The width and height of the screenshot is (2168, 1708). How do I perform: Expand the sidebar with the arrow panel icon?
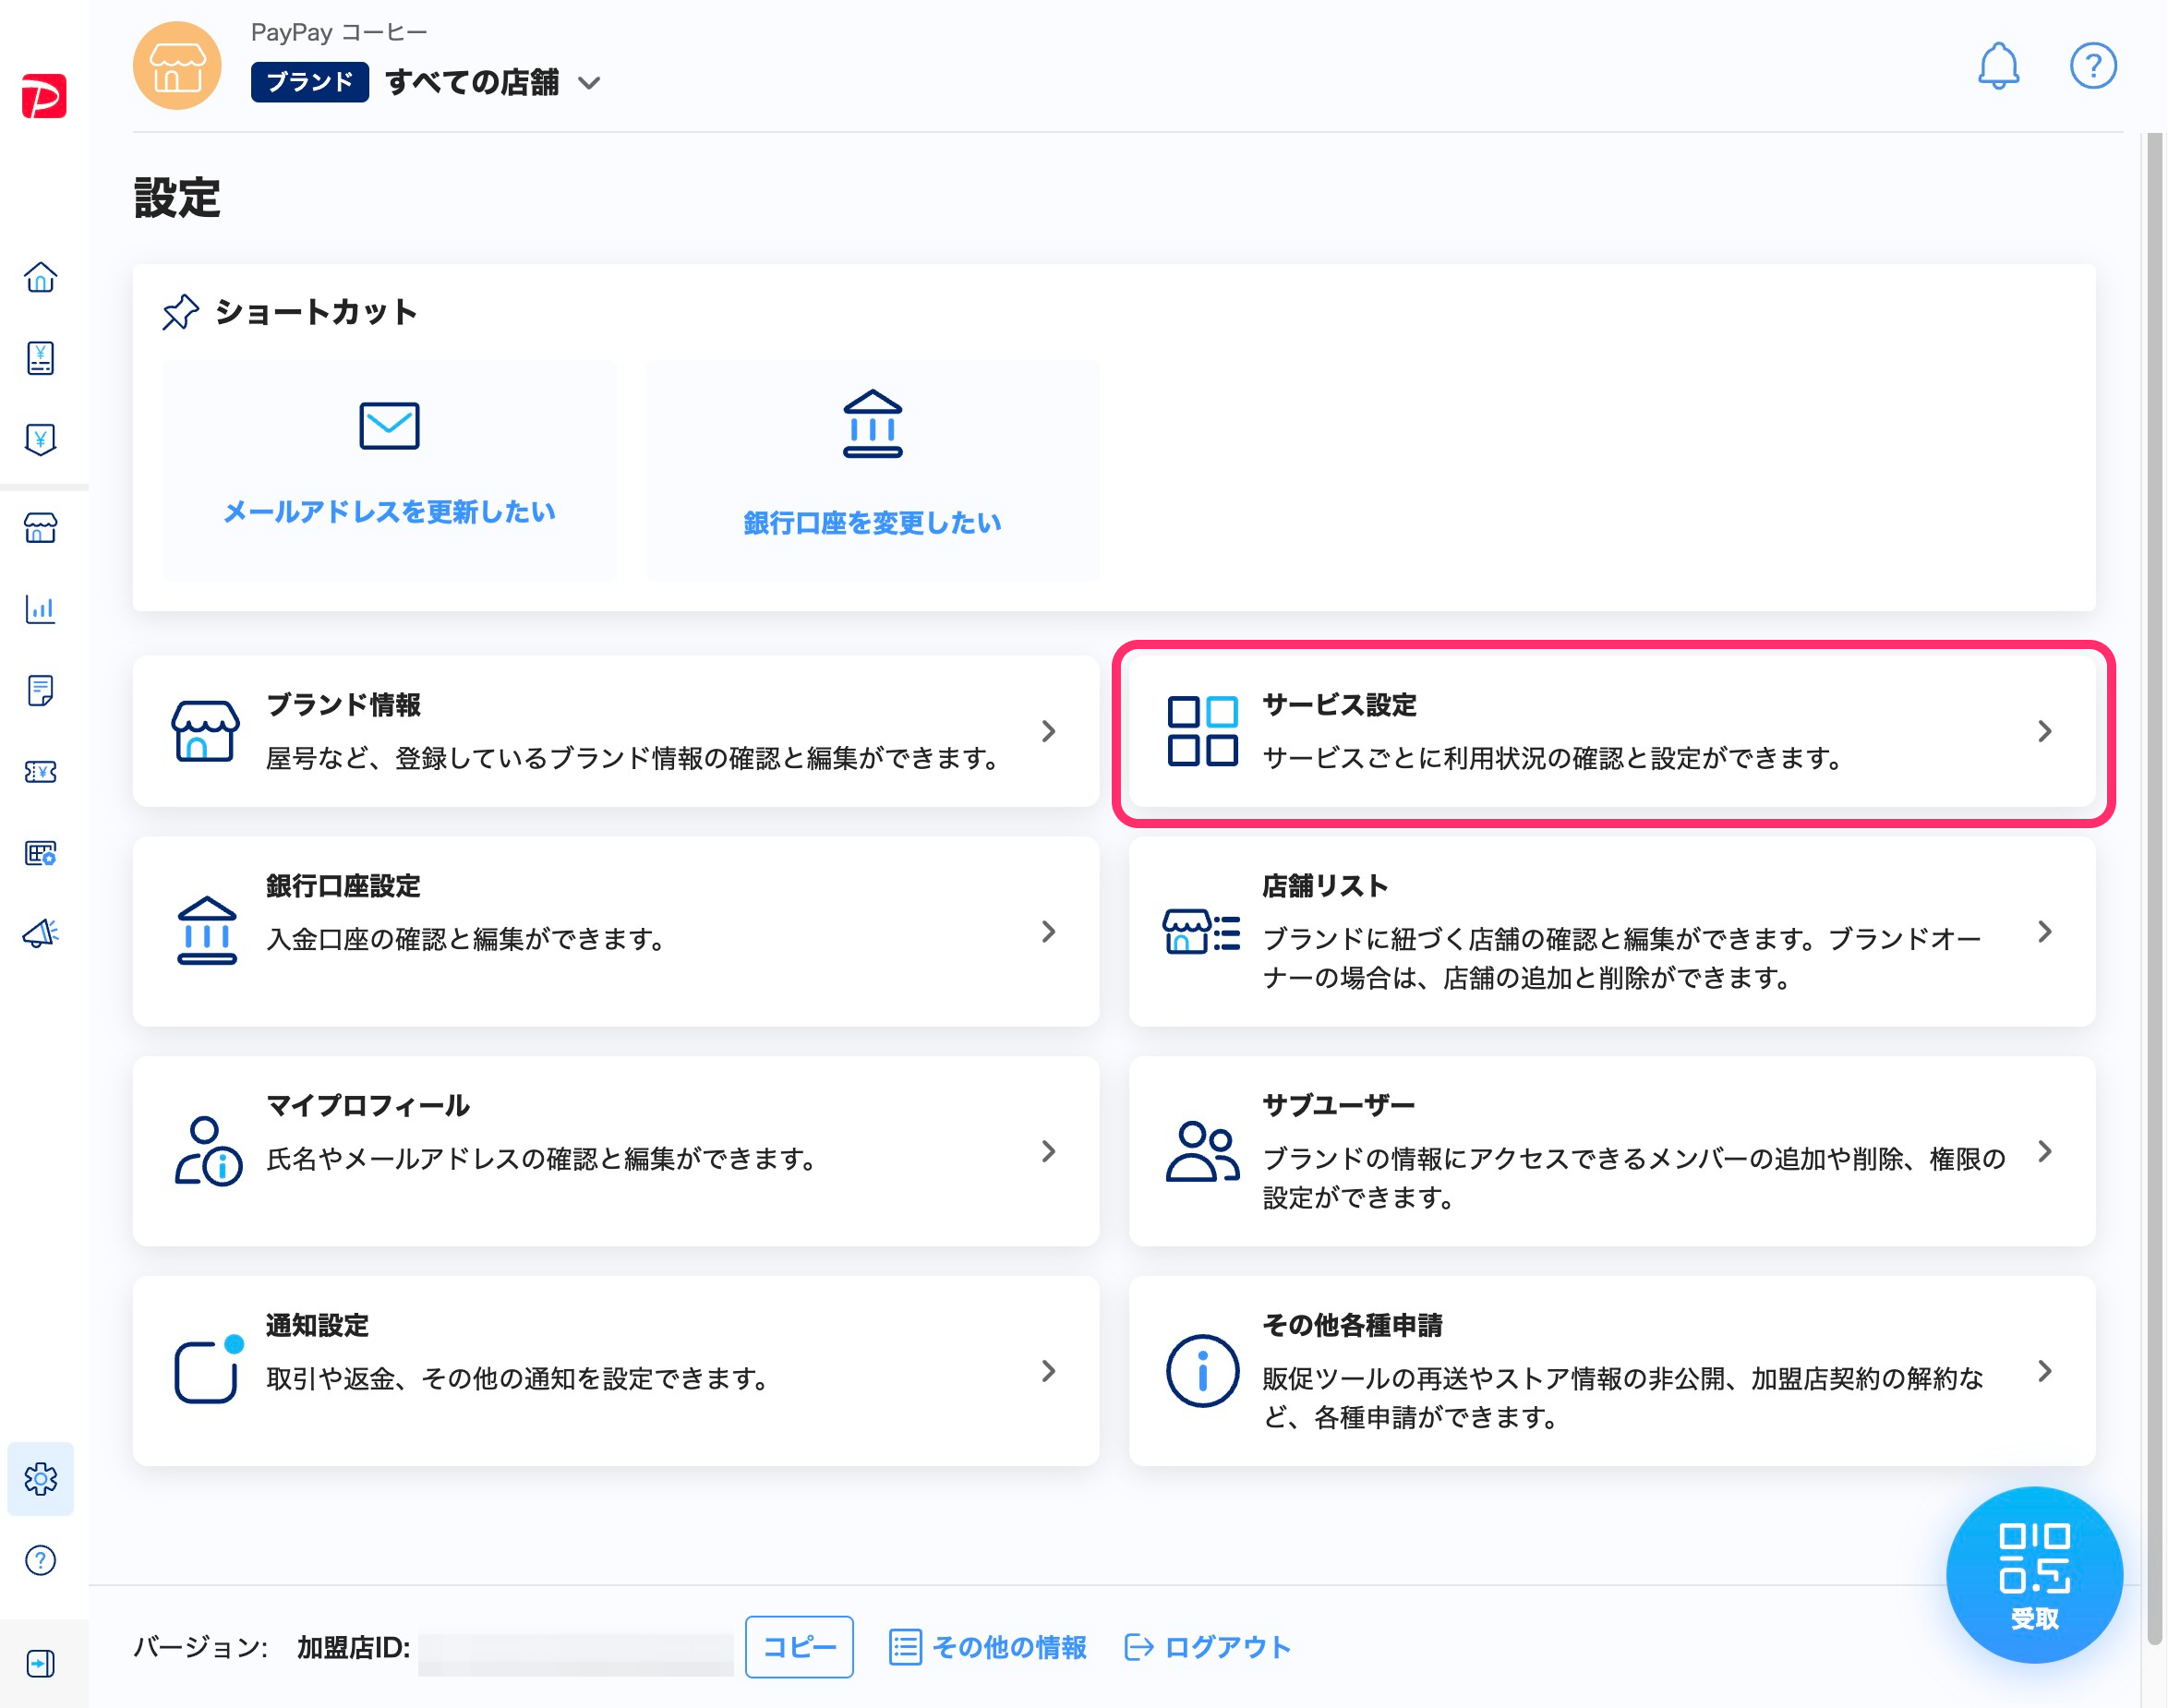coord(41,1664)
